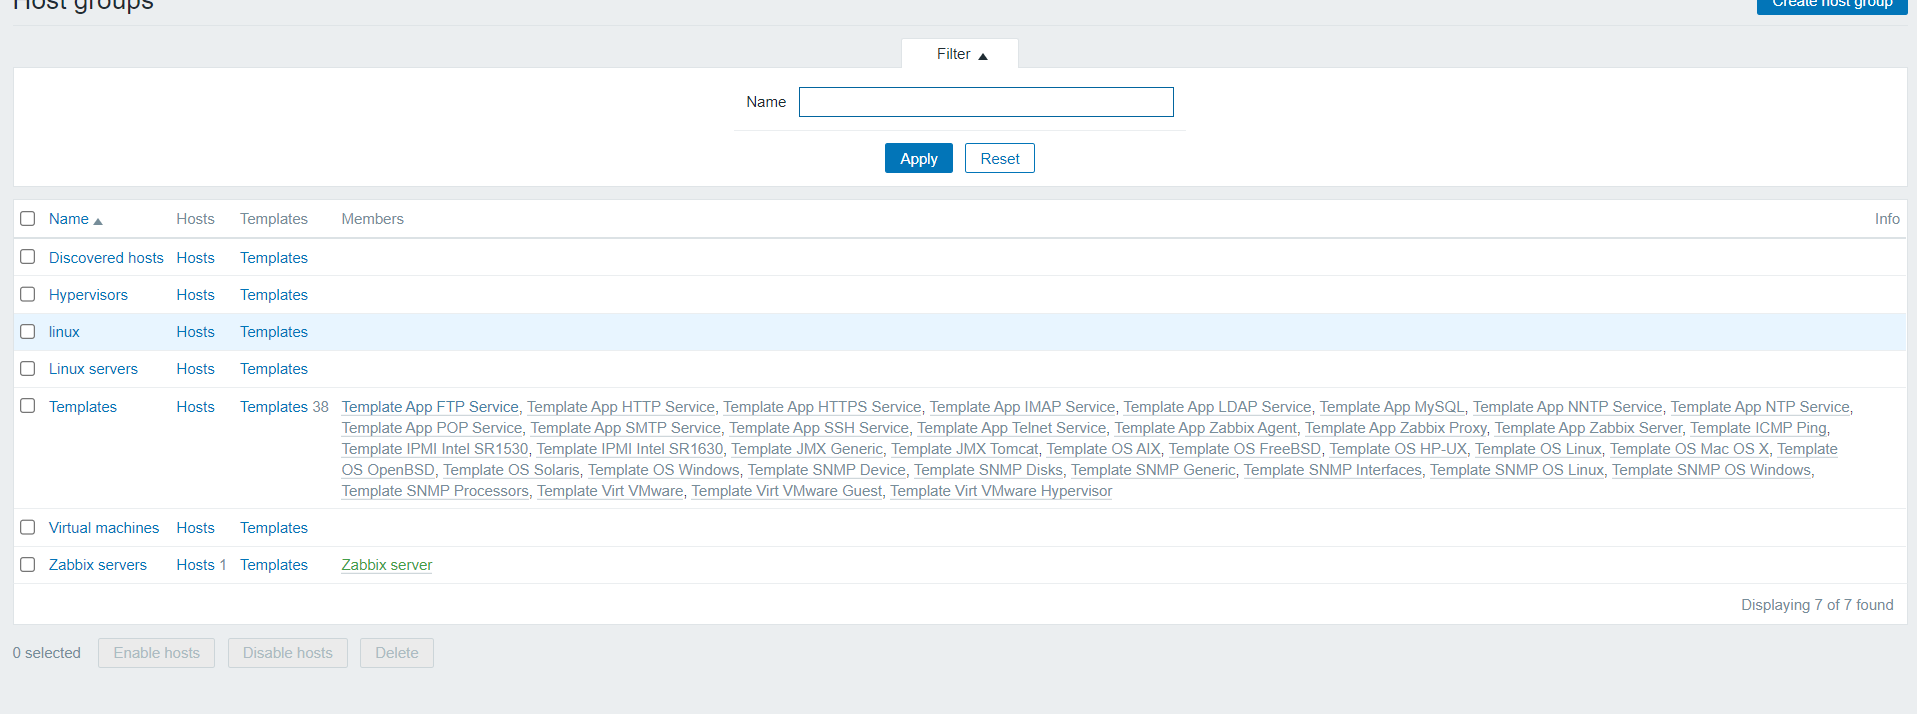Check the Templates group row checkbox
1917x714 pixels.
pyautogui.click(x=28, y=406)
